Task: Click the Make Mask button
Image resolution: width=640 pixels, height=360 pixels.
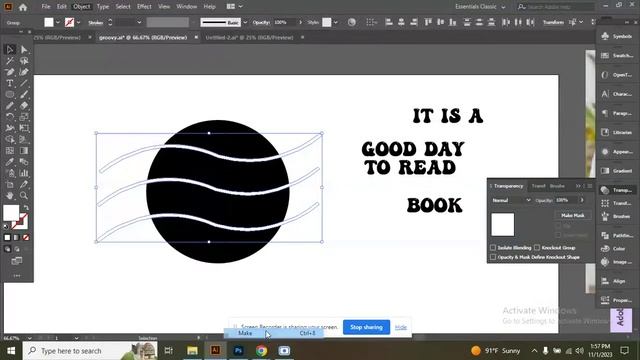Action: click(573, 215)
